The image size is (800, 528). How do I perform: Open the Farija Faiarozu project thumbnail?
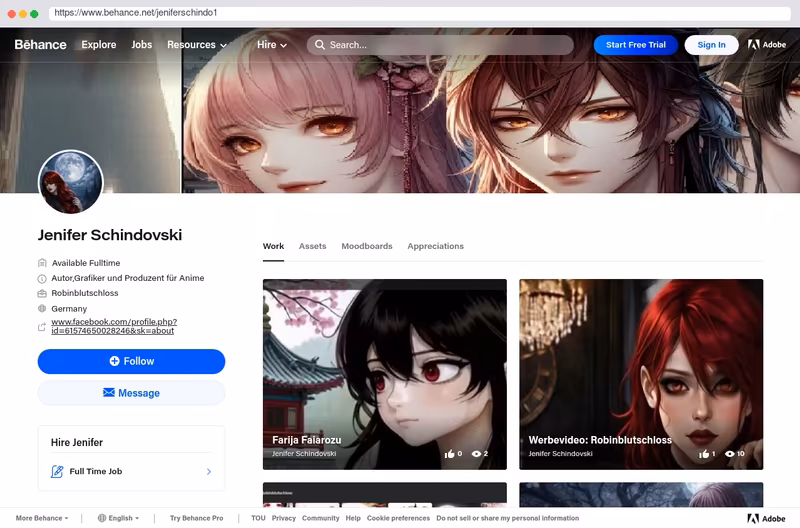[x=385, y=374]
